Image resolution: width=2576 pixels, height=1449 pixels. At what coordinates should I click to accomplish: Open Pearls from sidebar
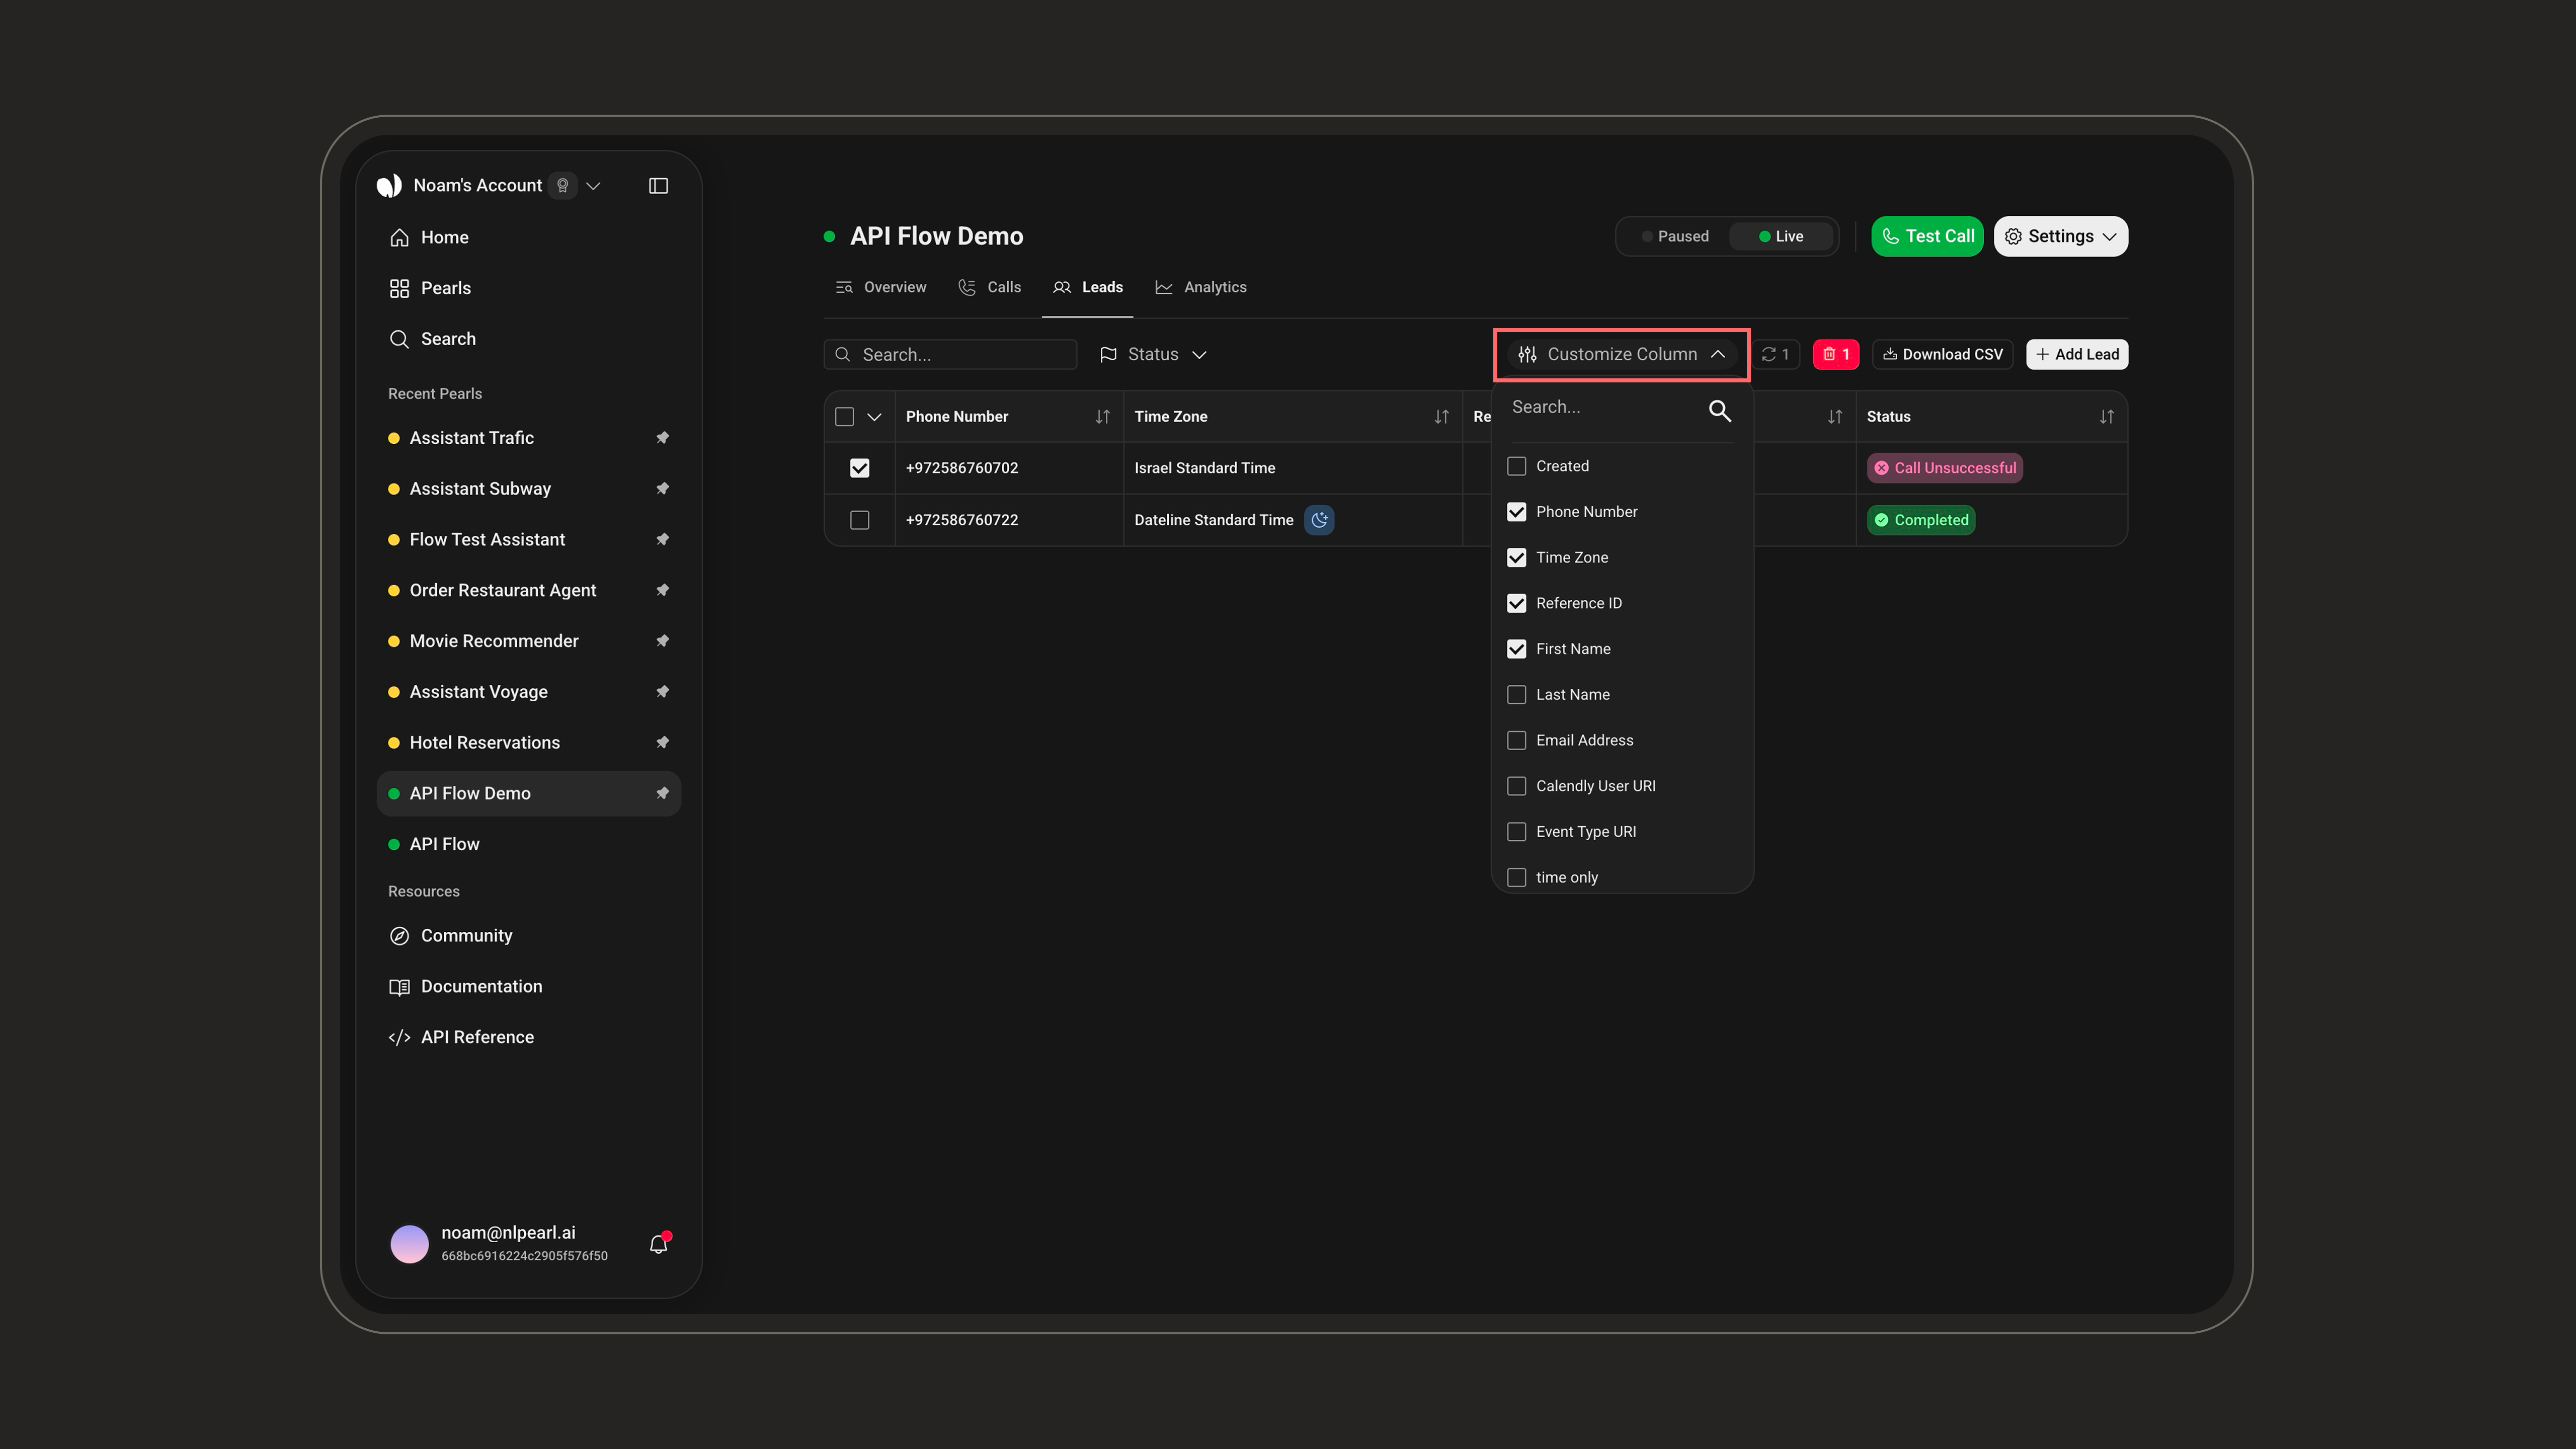(x=445, y=288)
